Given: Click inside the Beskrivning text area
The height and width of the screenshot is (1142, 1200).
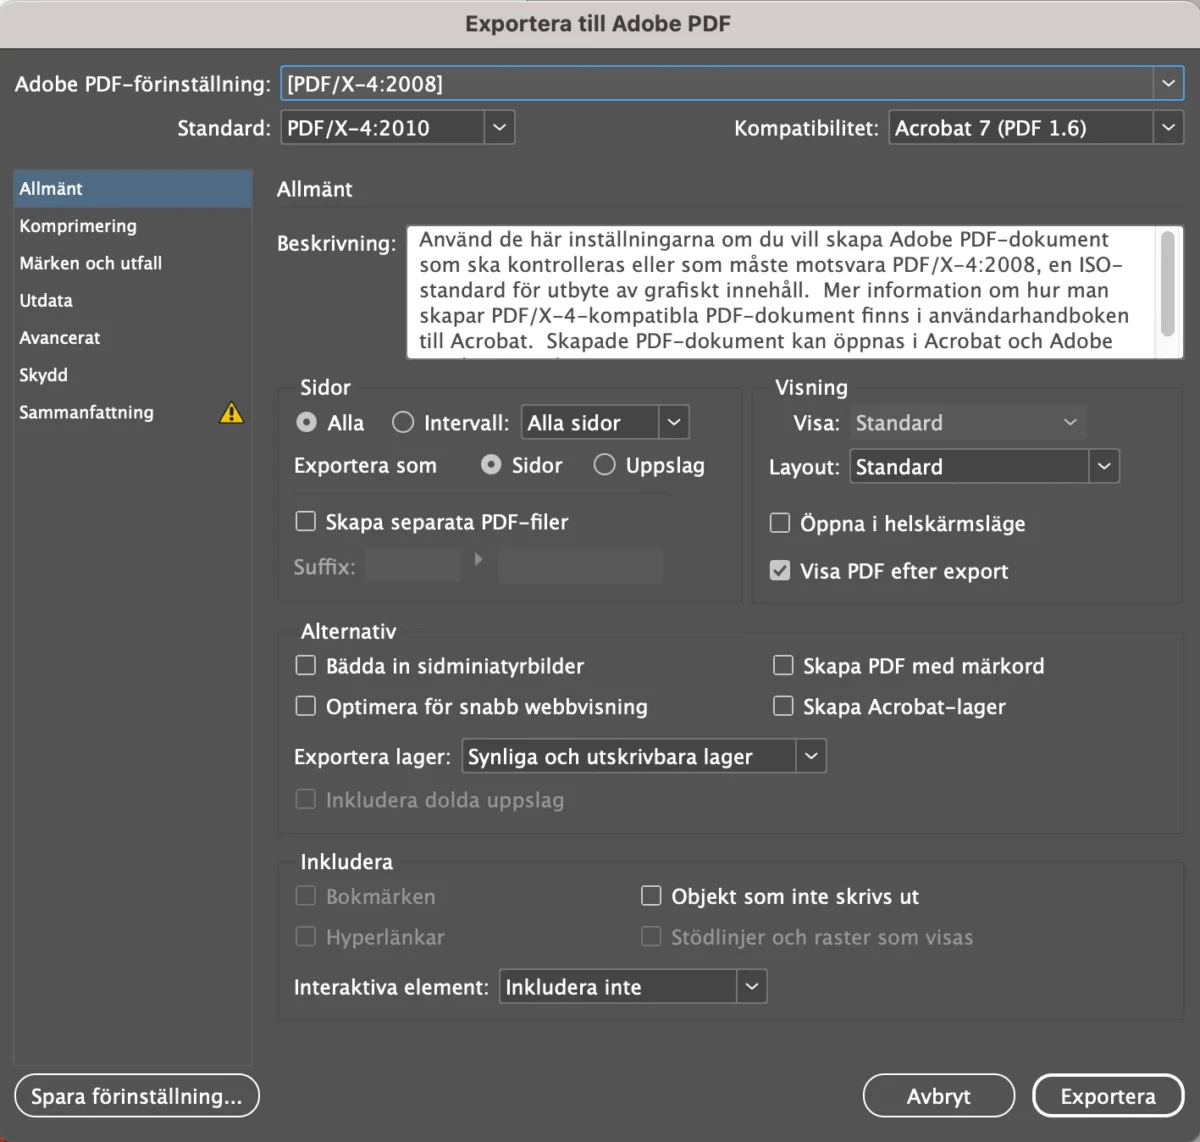Looking at the screenshot, I should click(781, 291).
